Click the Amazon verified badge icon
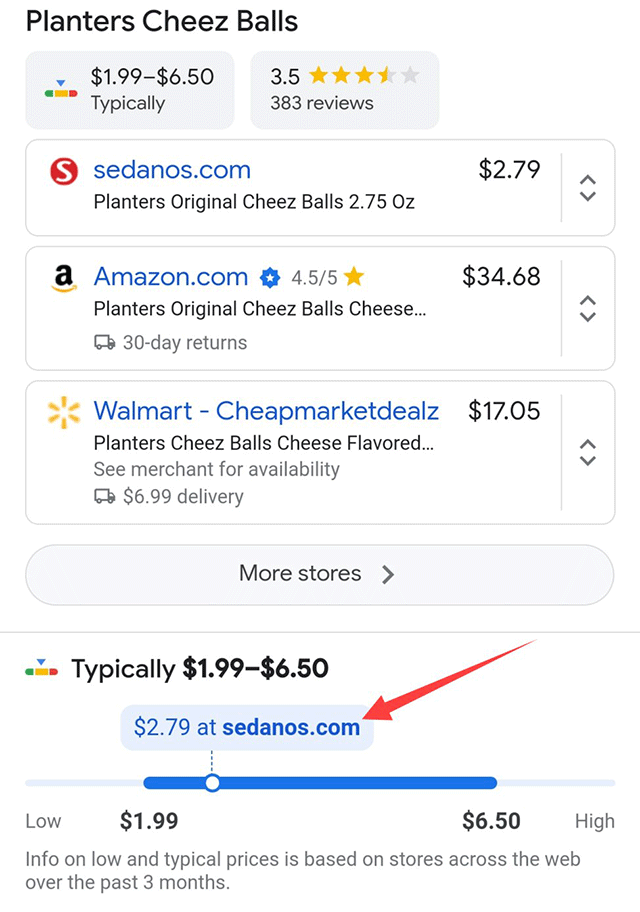The height and width of the screenshot is (912, 640). point(269,278)
